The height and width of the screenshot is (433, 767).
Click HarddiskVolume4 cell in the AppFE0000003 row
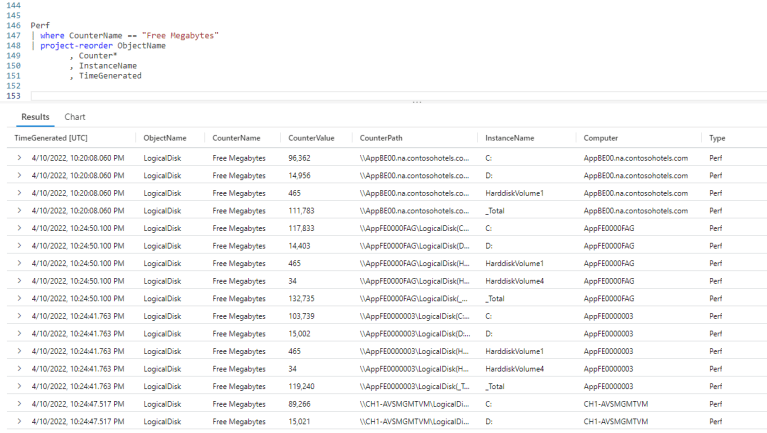515,369
